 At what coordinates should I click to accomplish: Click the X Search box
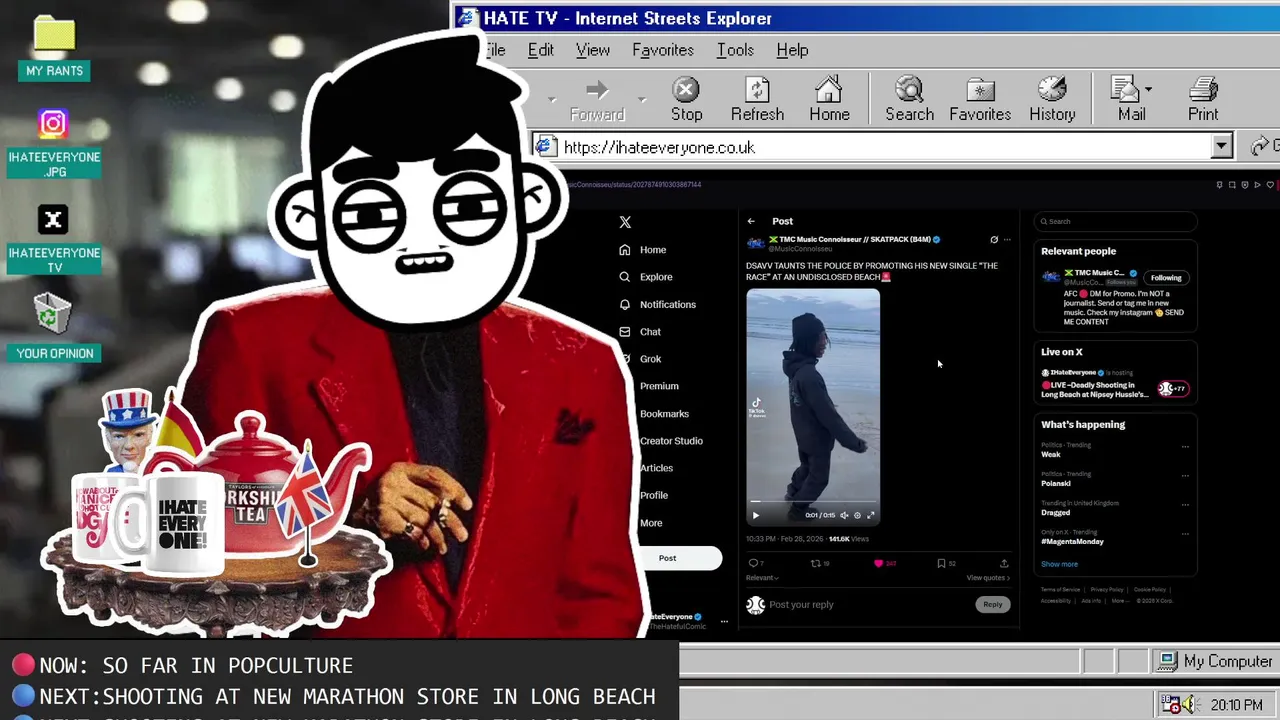pyautogui.click(x=1115, y=221)
